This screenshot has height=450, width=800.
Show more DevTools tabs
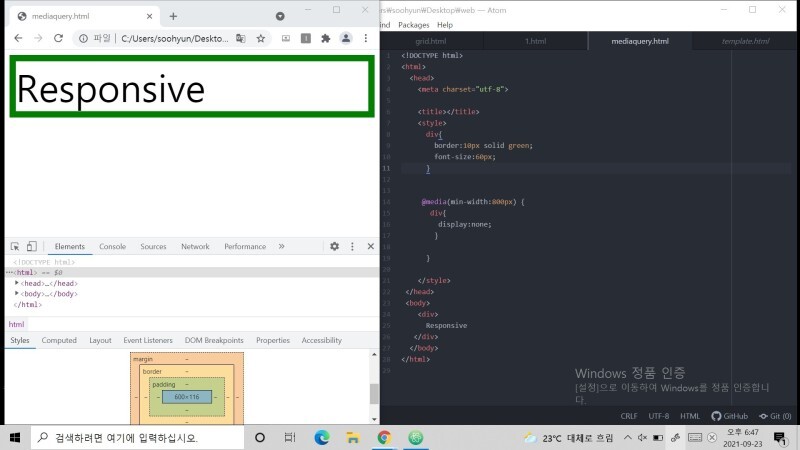pyautogui.click(x=282, y=246)
